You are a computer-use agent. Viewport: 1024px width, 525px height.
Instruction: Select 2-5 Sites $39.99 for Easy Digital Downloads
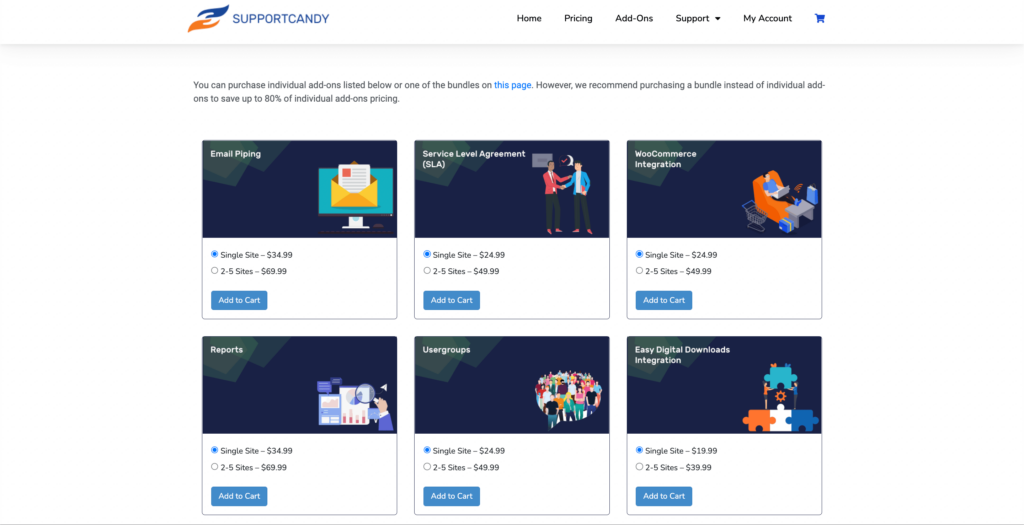(639, 466)
